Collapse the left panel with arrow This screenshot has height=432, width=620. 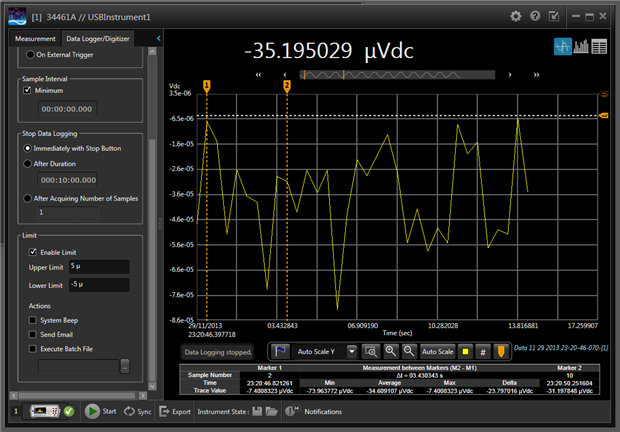[x=156, y=38]
